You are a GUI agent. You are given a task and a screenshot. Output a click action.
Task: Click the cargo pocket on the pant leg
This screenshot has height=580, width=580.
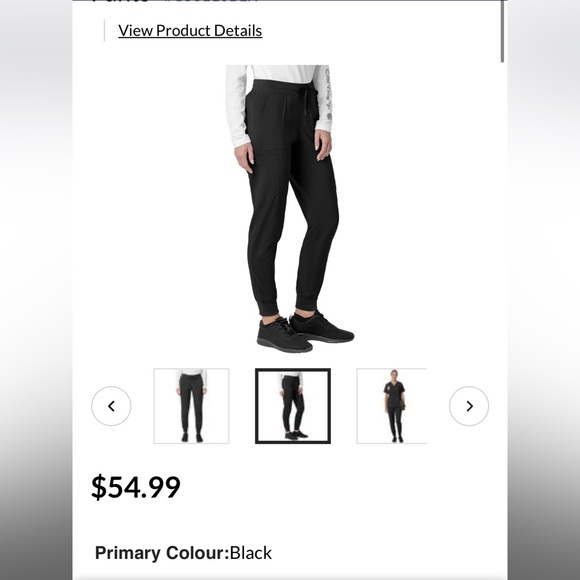tap(267, 174)
